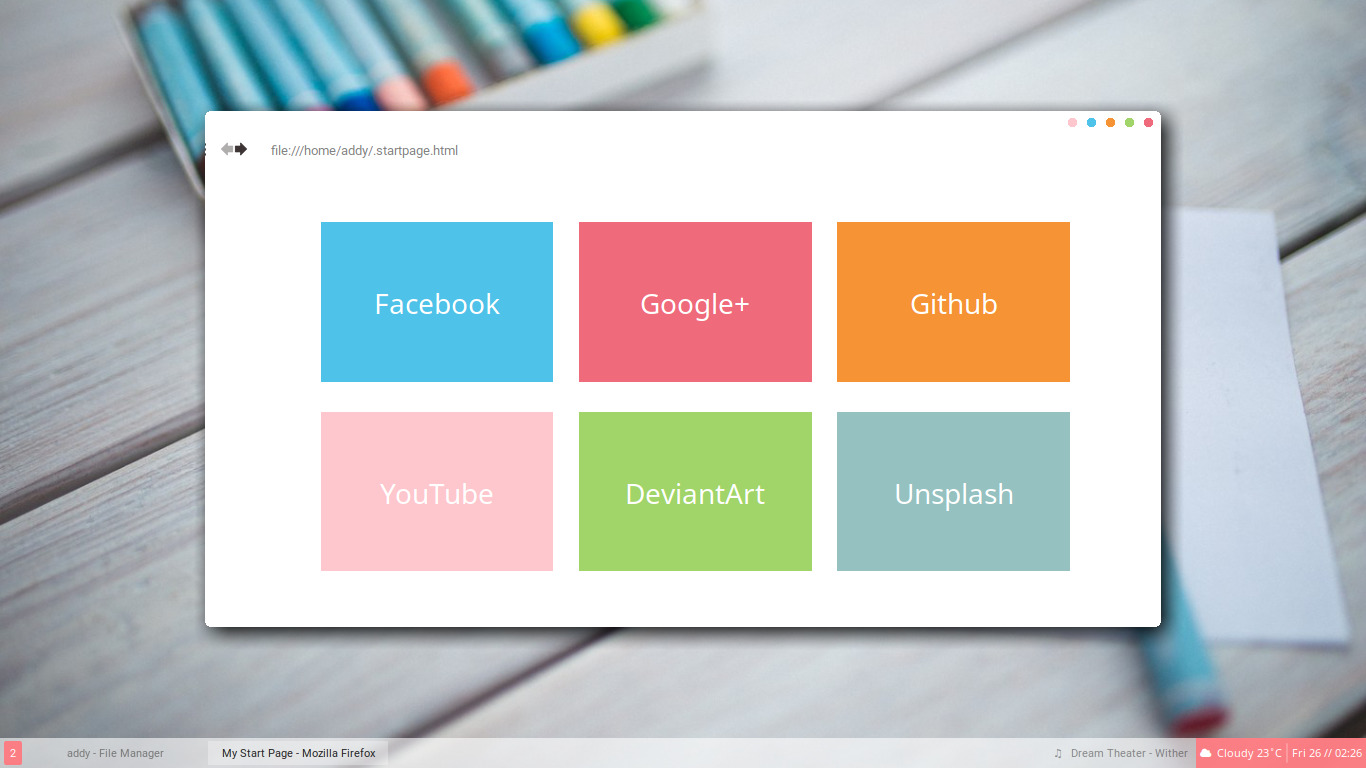Click workspace number 2 indicator
Viewport: 1366px width, 768px height.
[x=12, y=753]
